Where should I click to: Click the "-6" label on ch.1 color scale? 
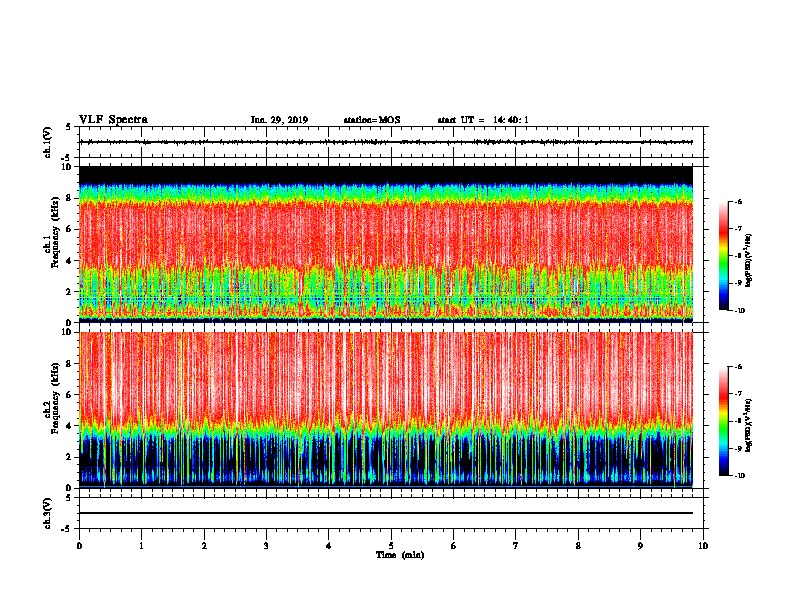coord(738,201)
